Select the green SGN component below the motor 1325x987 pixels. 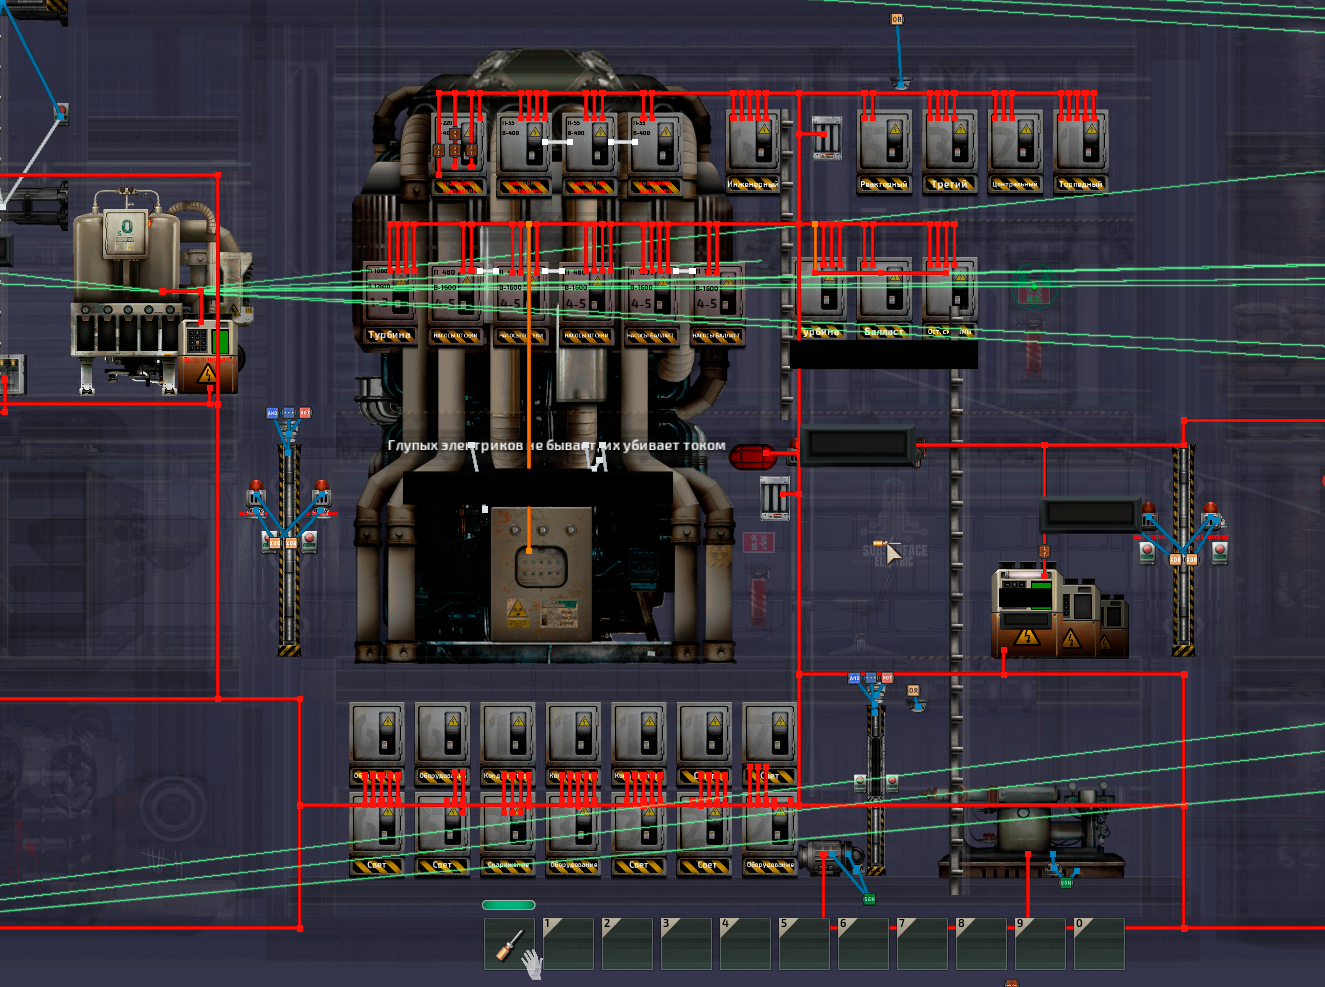coord(869,899)
